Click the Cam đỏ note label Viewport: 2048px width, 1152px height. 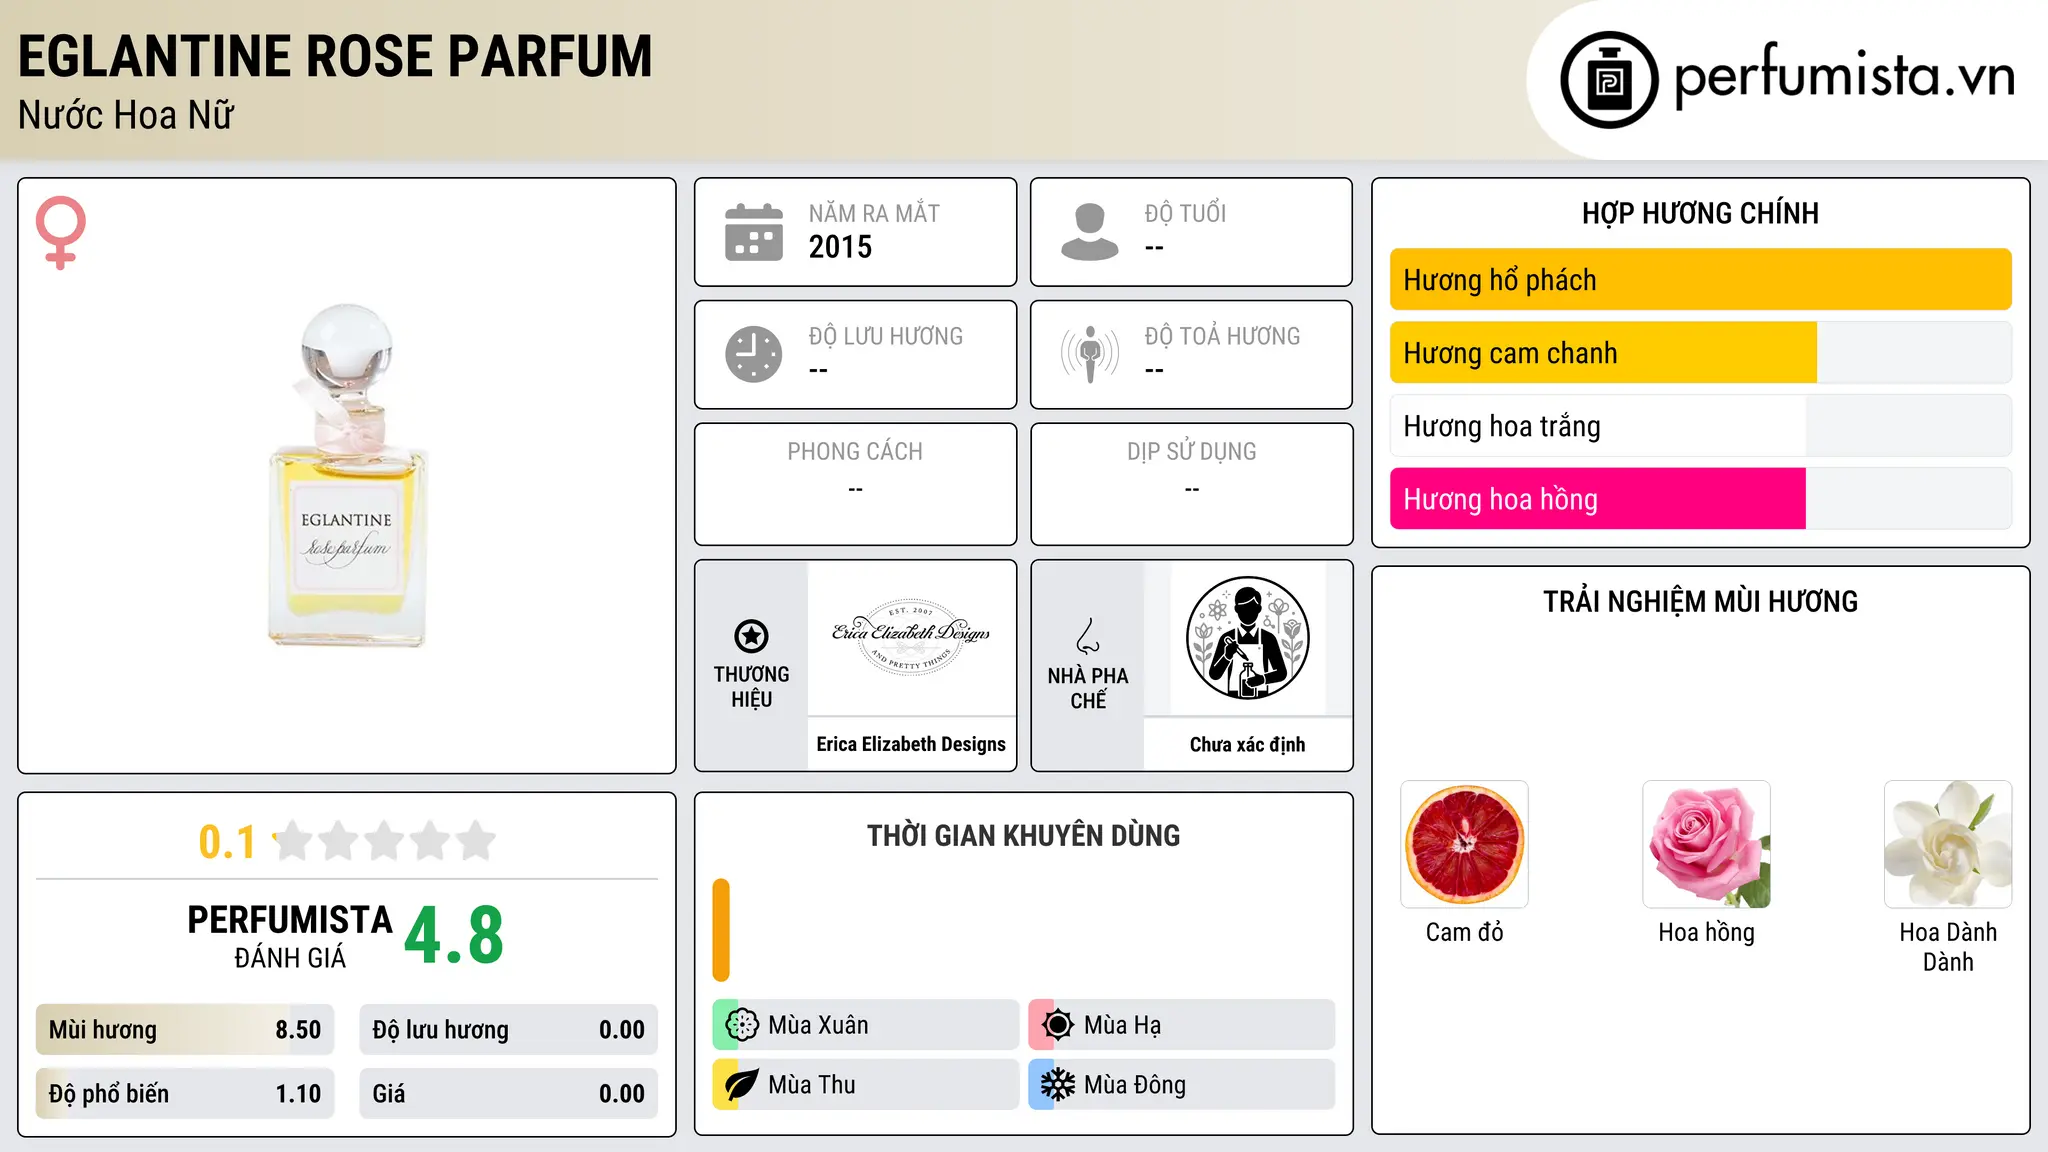[1464, 932]
